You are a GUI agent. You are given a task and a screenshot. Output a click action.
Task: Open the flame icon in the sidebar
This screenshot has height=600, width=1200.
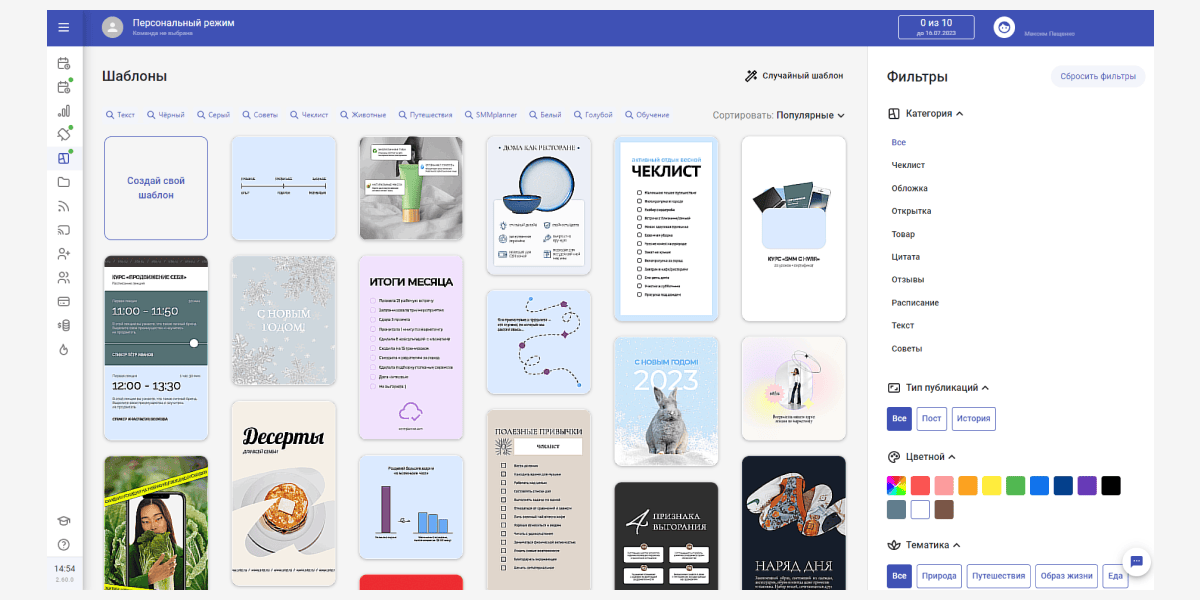pos(64,349)
